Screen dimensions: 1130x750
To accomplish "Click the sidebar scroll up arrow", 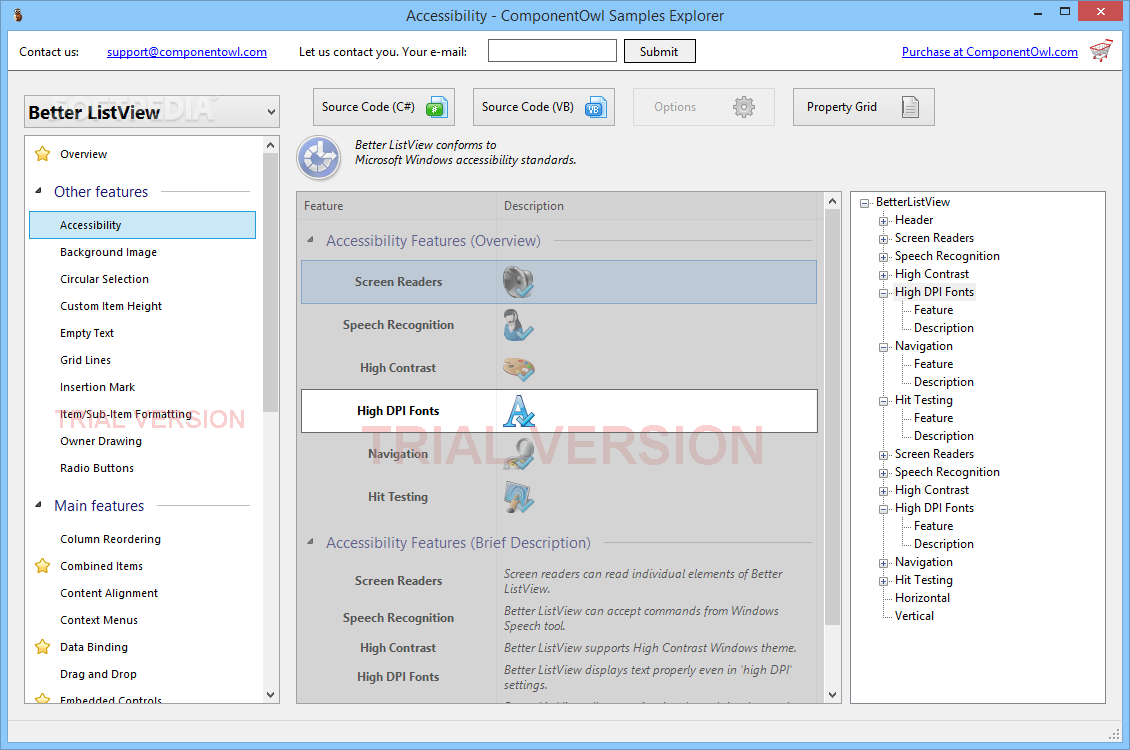I will point(270,145).
